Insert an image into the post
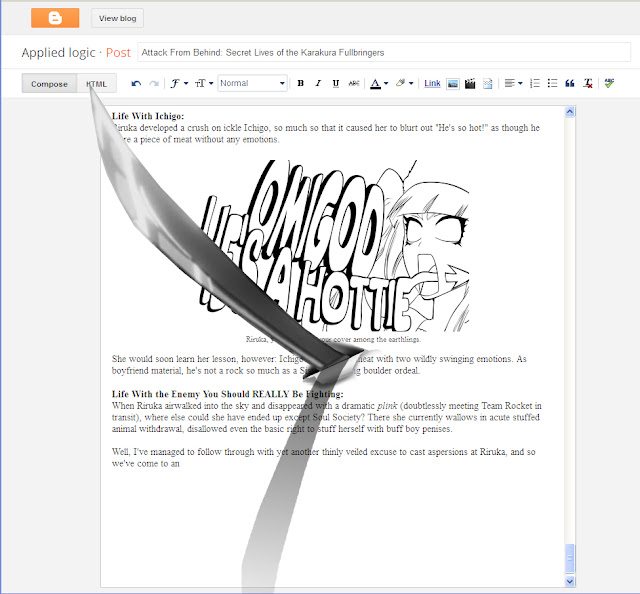The height and width of the screenshot is (594, 640). click(x=453, y=84)
